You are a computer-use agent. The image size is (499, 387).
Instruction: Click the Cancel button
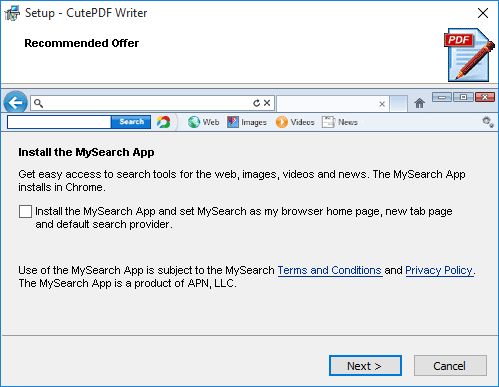click(x=450, y=366)
